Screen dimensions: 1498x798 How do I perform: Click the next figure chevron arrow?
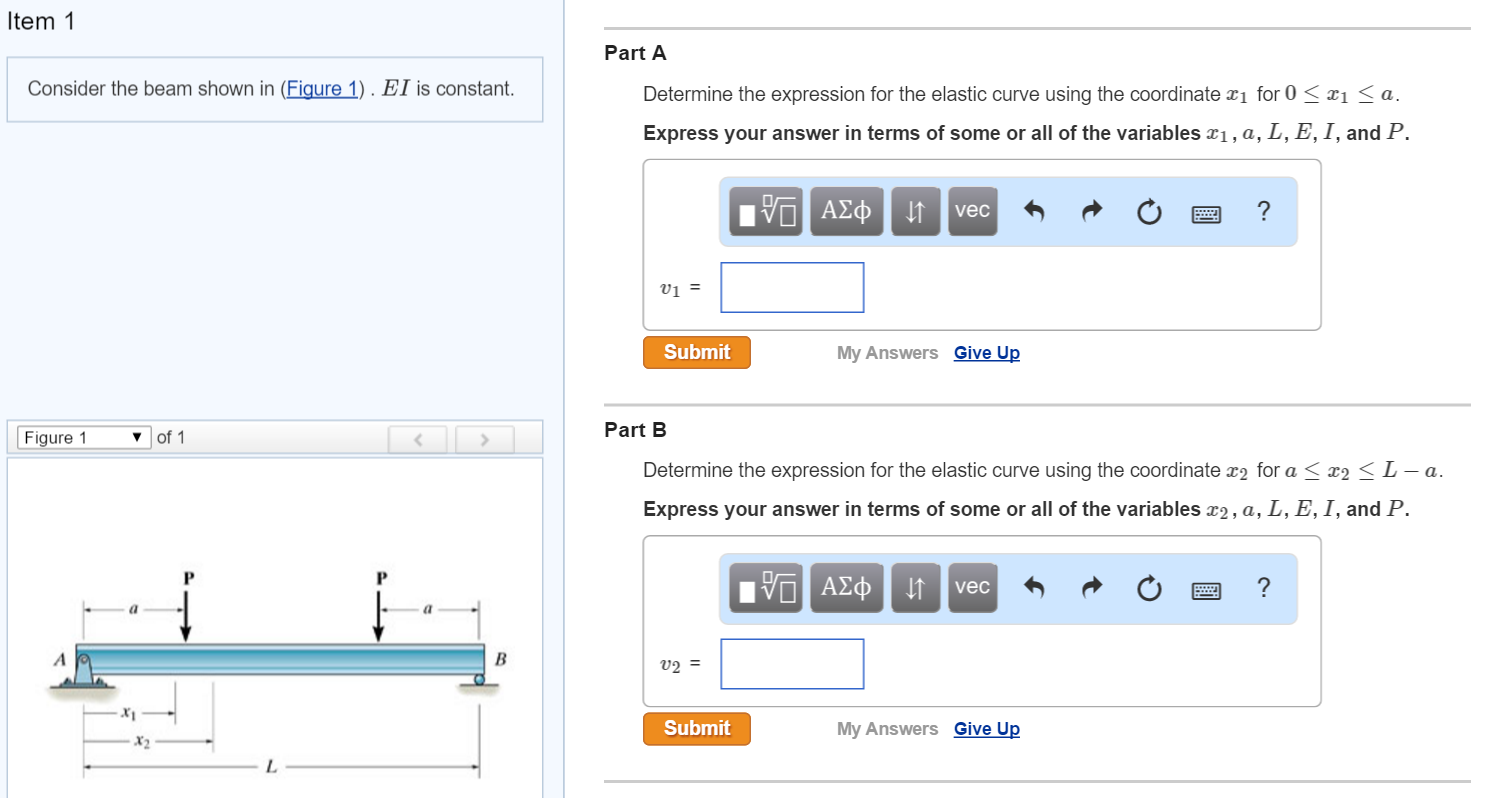point(484,438)
